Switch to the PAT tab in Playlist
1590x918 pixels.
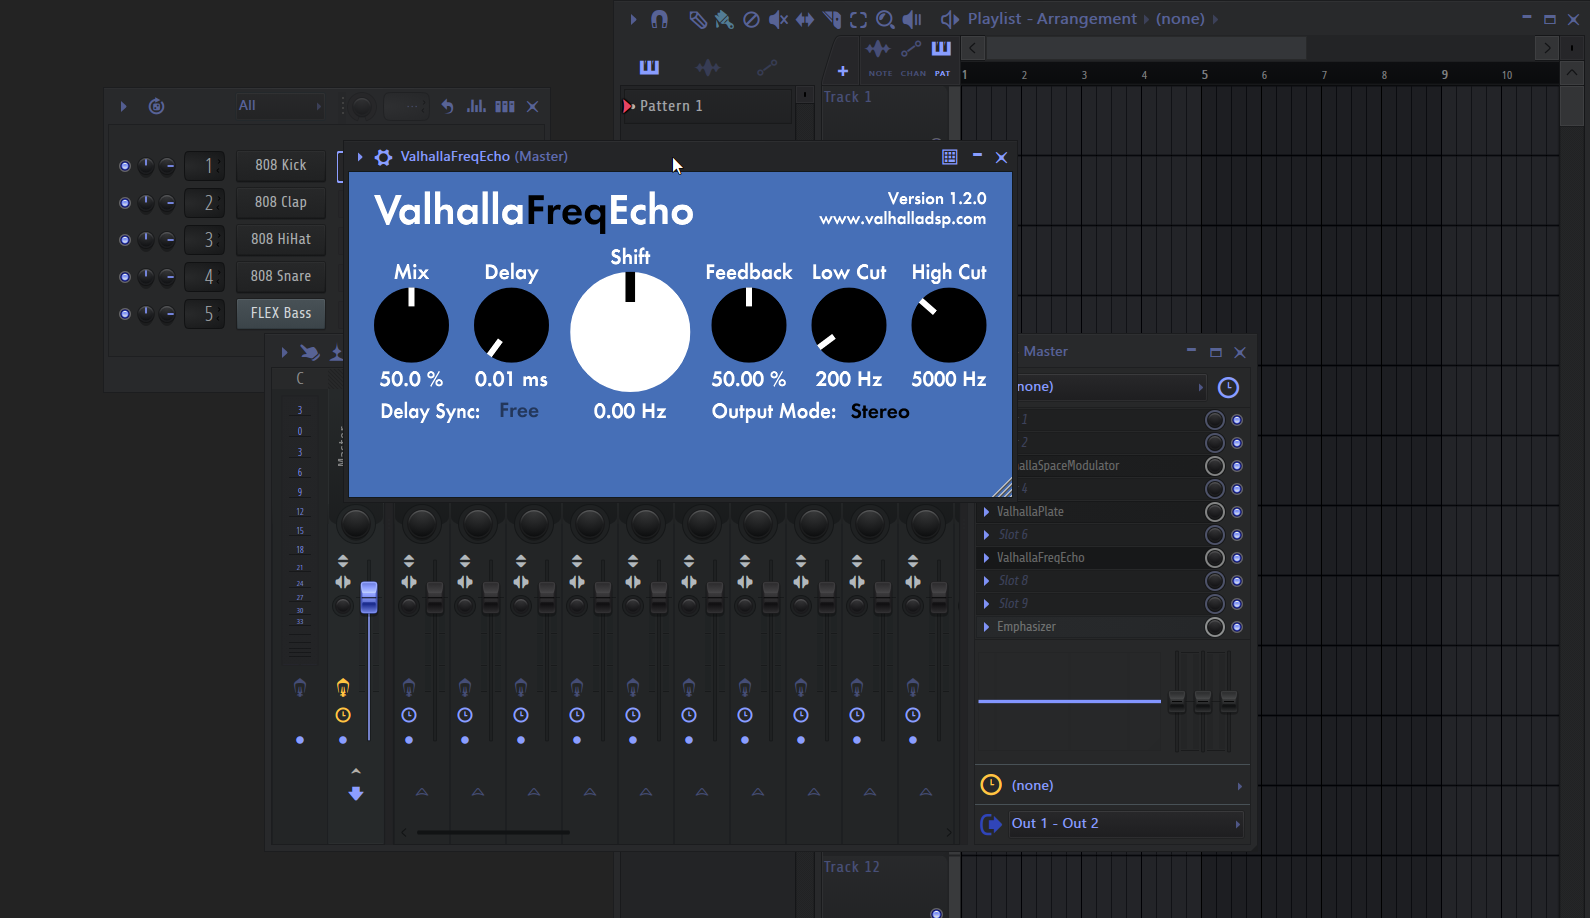[x=942, y=56]
